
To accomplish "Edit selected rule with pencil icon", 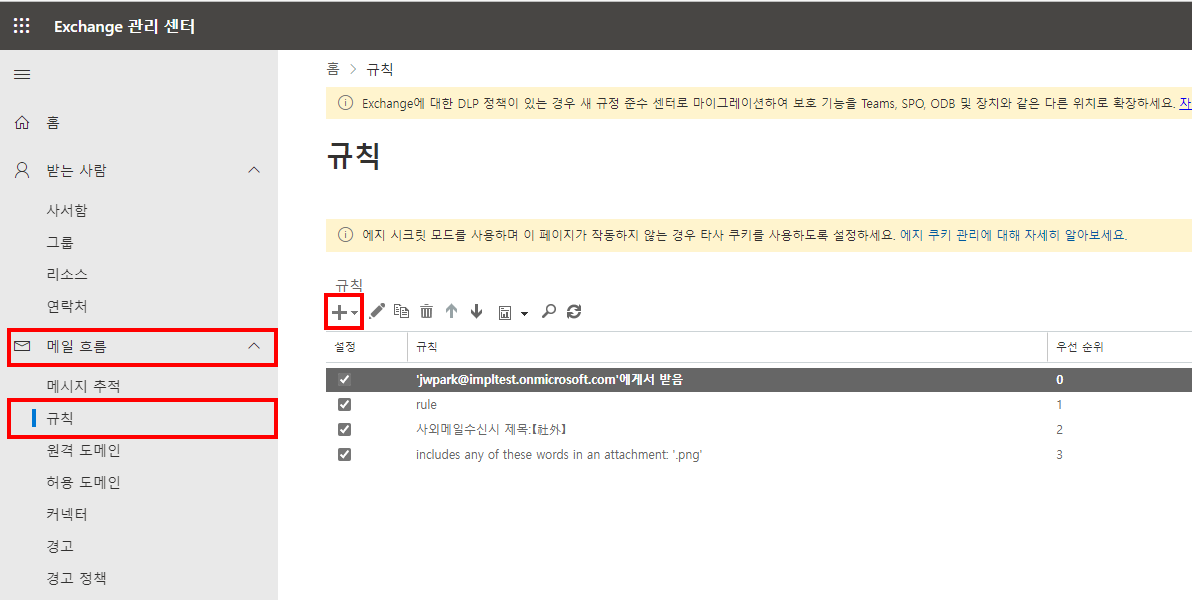I will click(377, 310).
